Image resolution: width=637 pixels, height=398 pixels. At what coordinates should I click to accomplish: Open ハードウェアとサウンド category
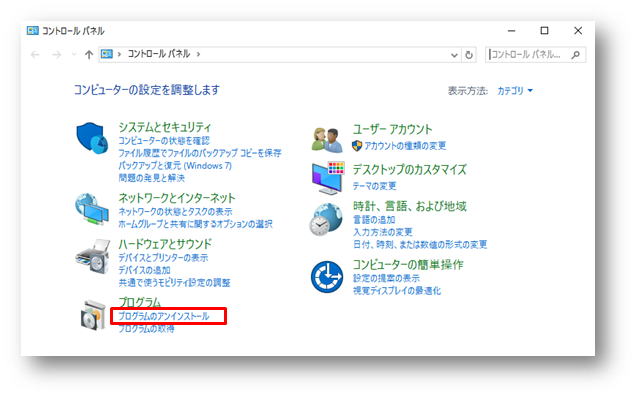click(x=165, y=244)
